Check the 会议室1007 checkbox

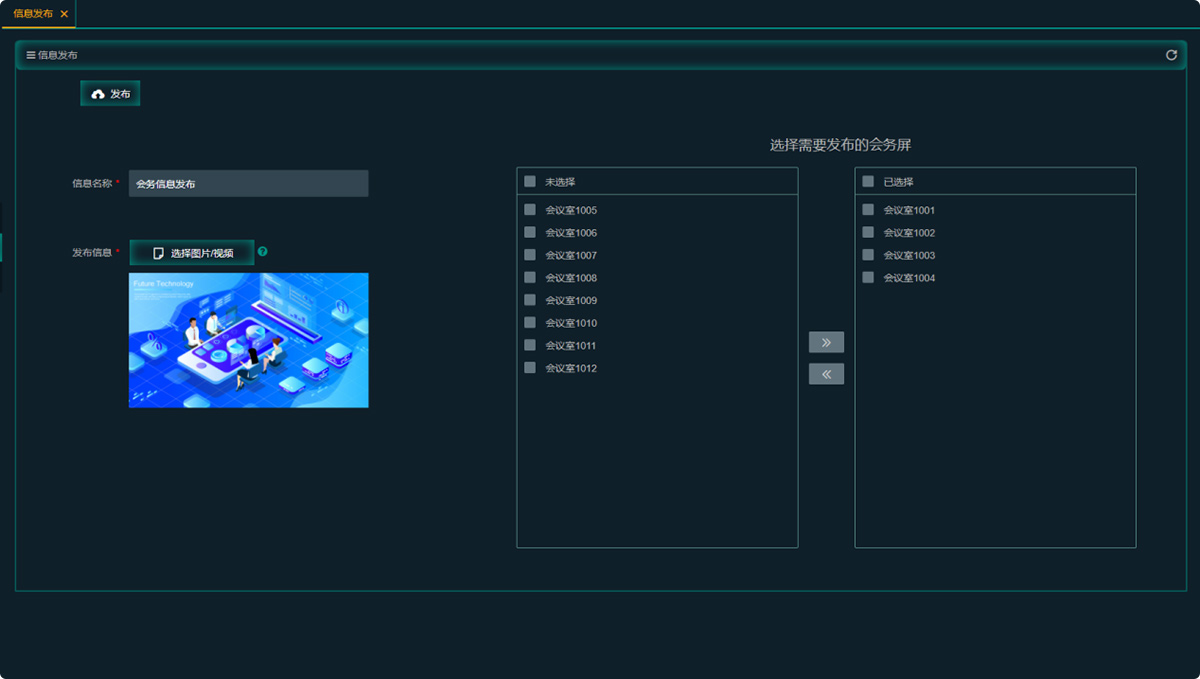(x=530, y=255)
